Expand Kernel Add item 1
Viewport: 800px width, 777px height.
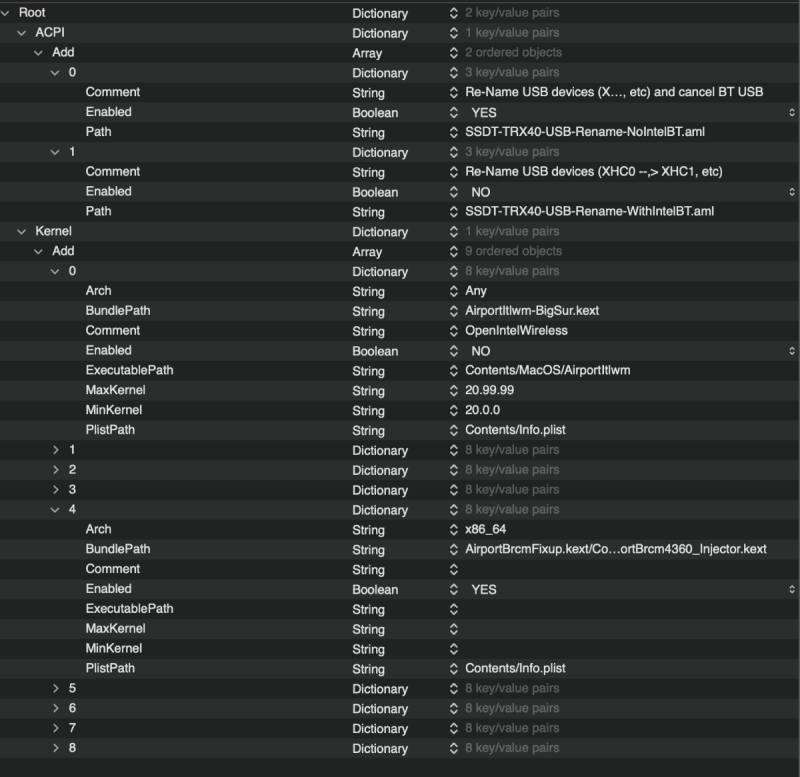(56, 450)
